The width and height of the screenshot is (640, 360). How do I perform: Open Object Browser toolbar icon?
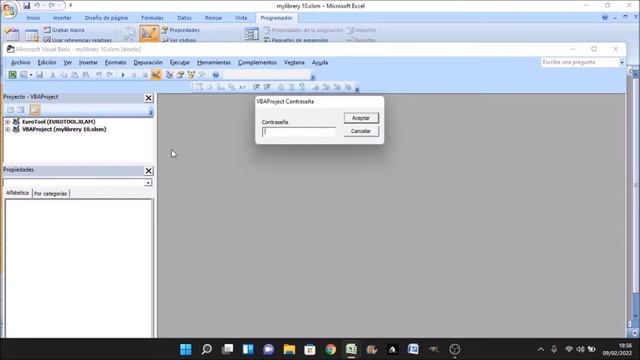[191, 75]
